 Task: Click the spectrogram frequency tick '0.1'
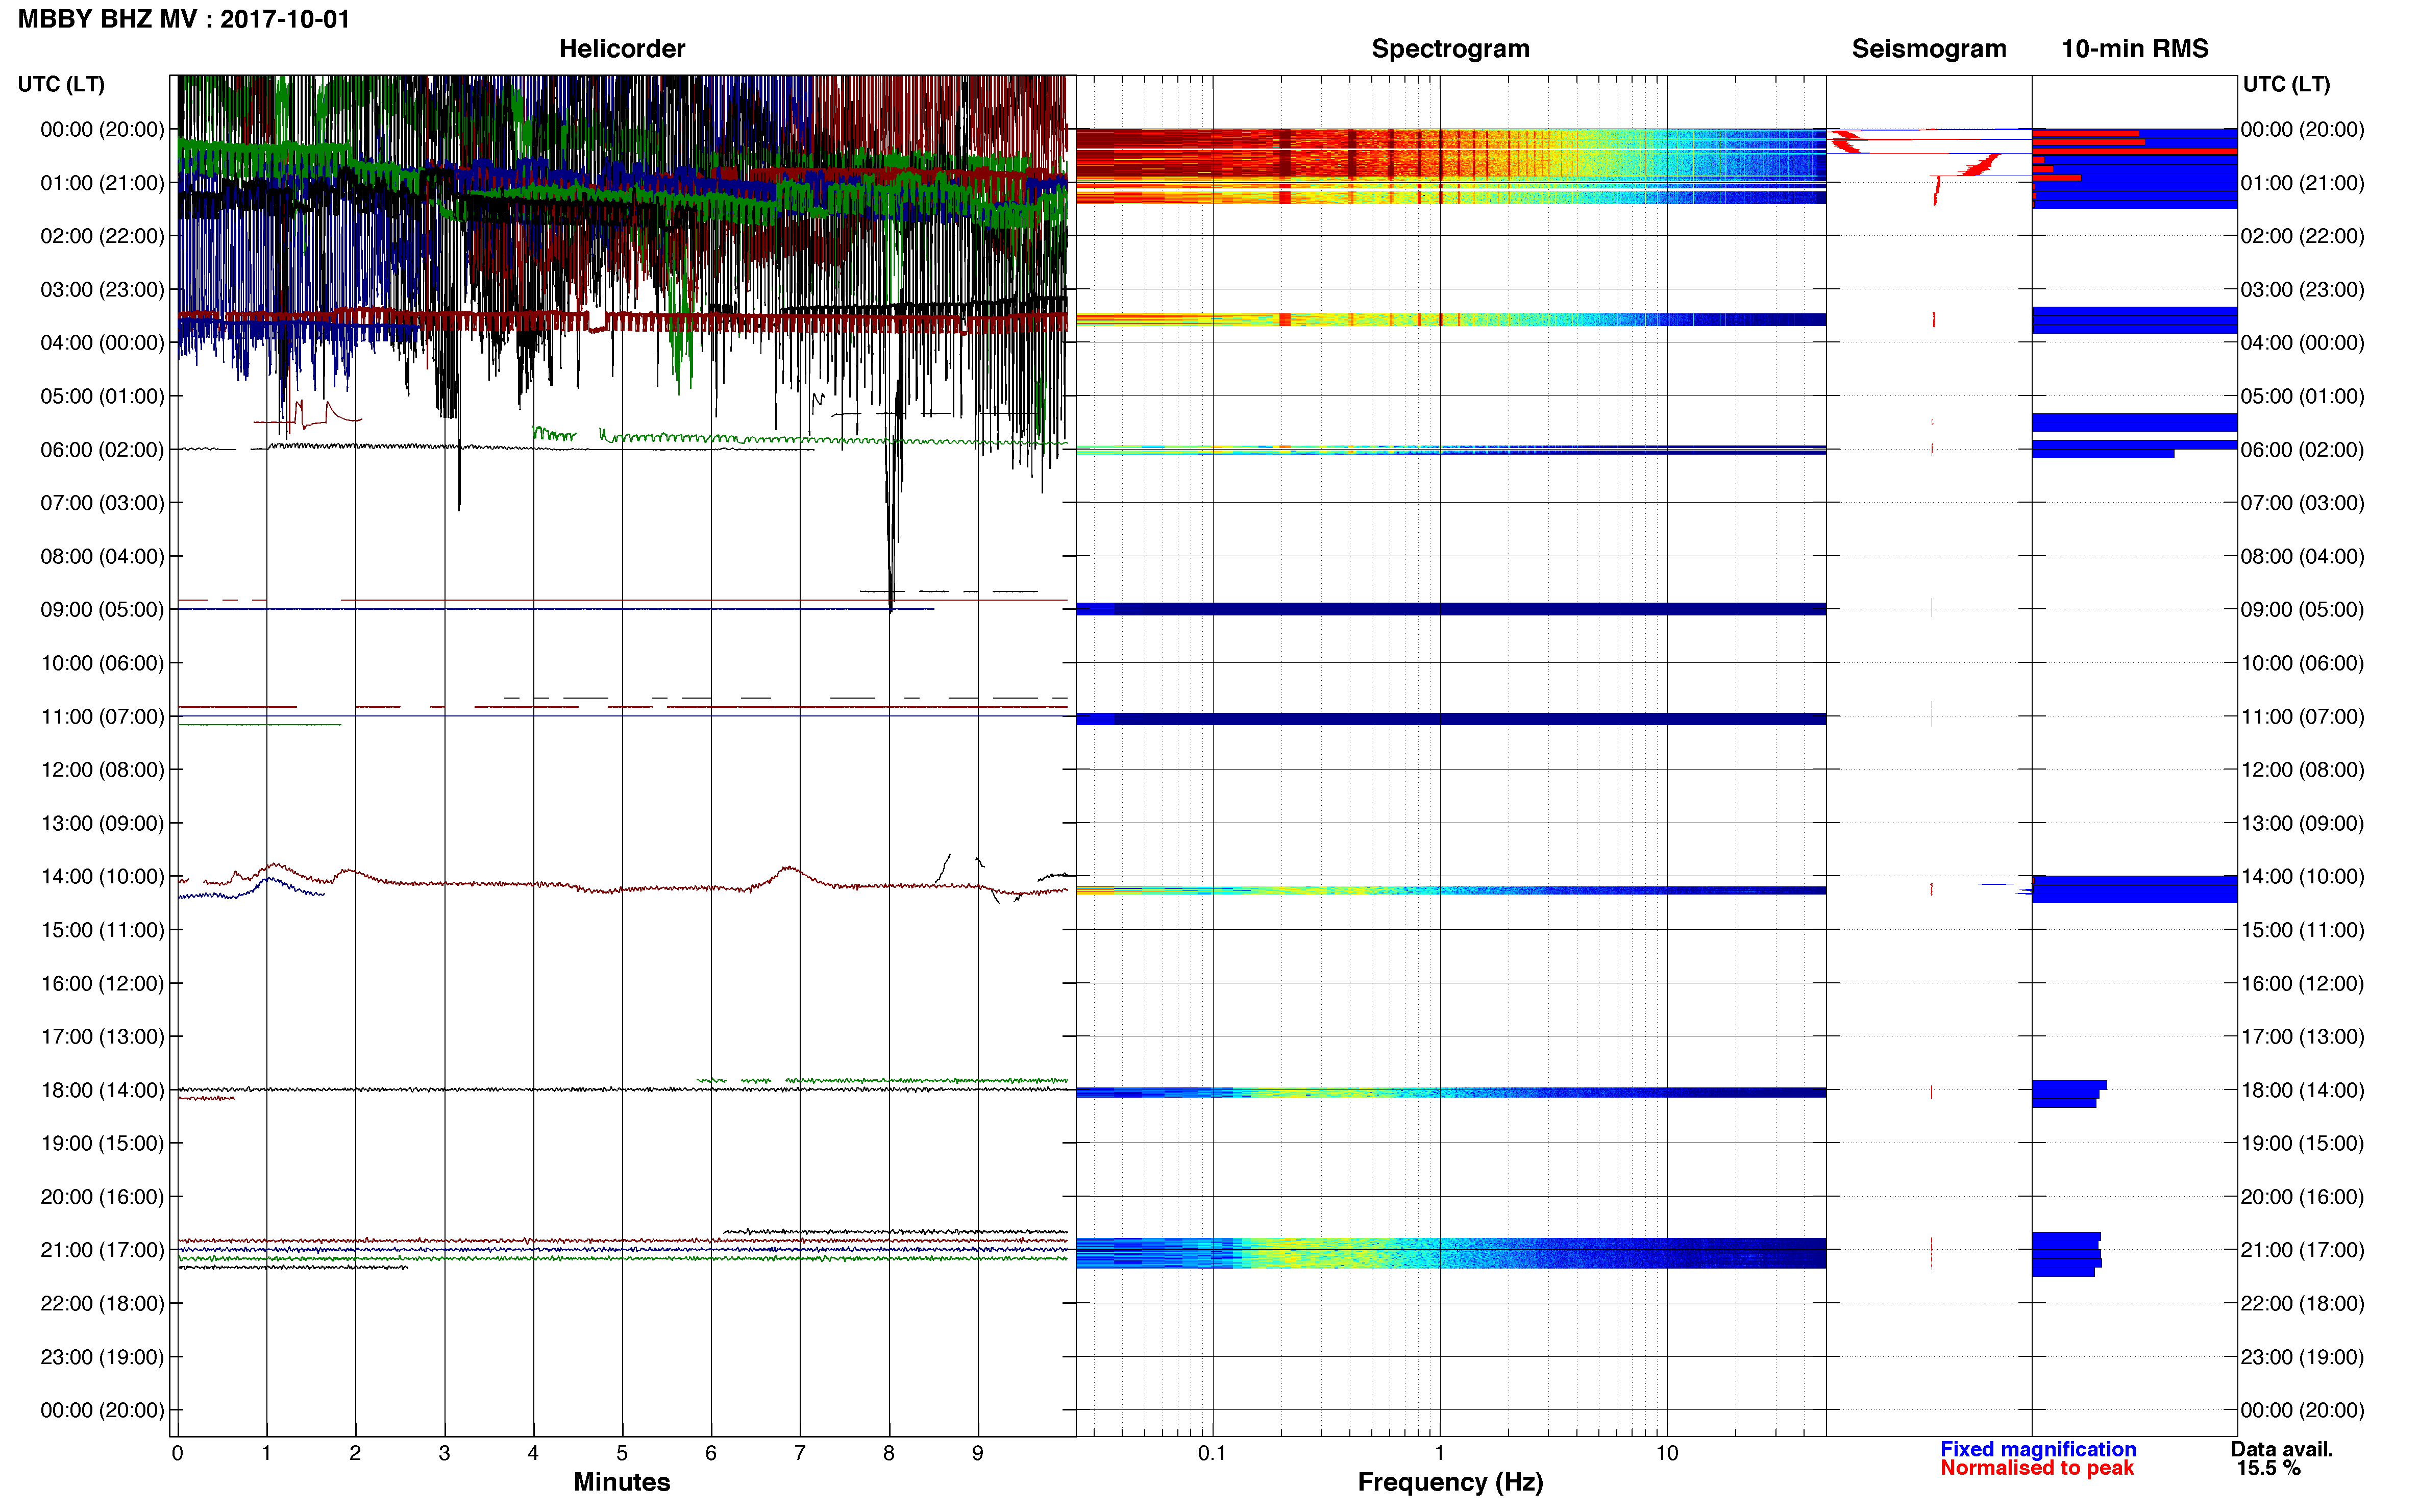click(x=1212, y=1454)
